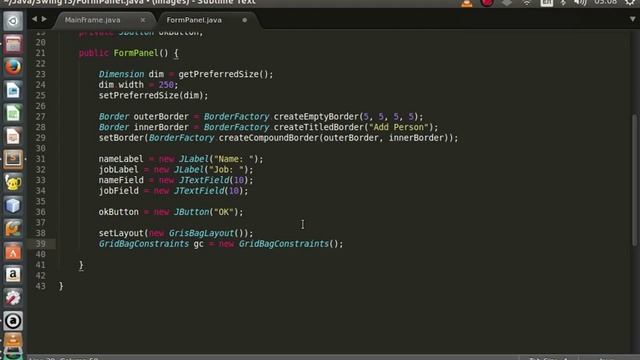Click unsaved dot on FormPanel.java tab
This screenshot has width=640, height=360.
point(244,20)
